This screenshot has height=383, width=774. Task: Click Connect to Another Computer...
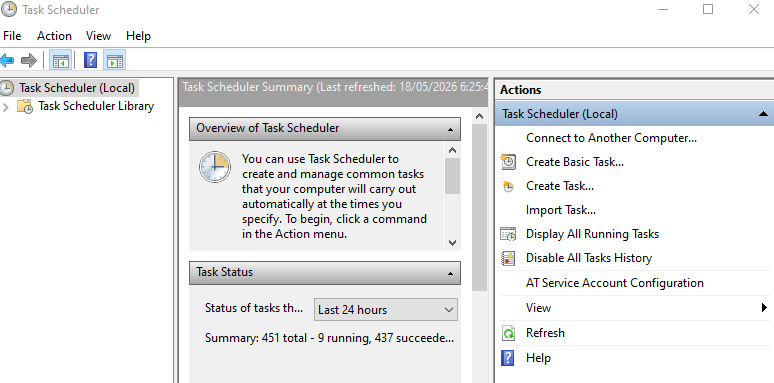click(612, 138)
